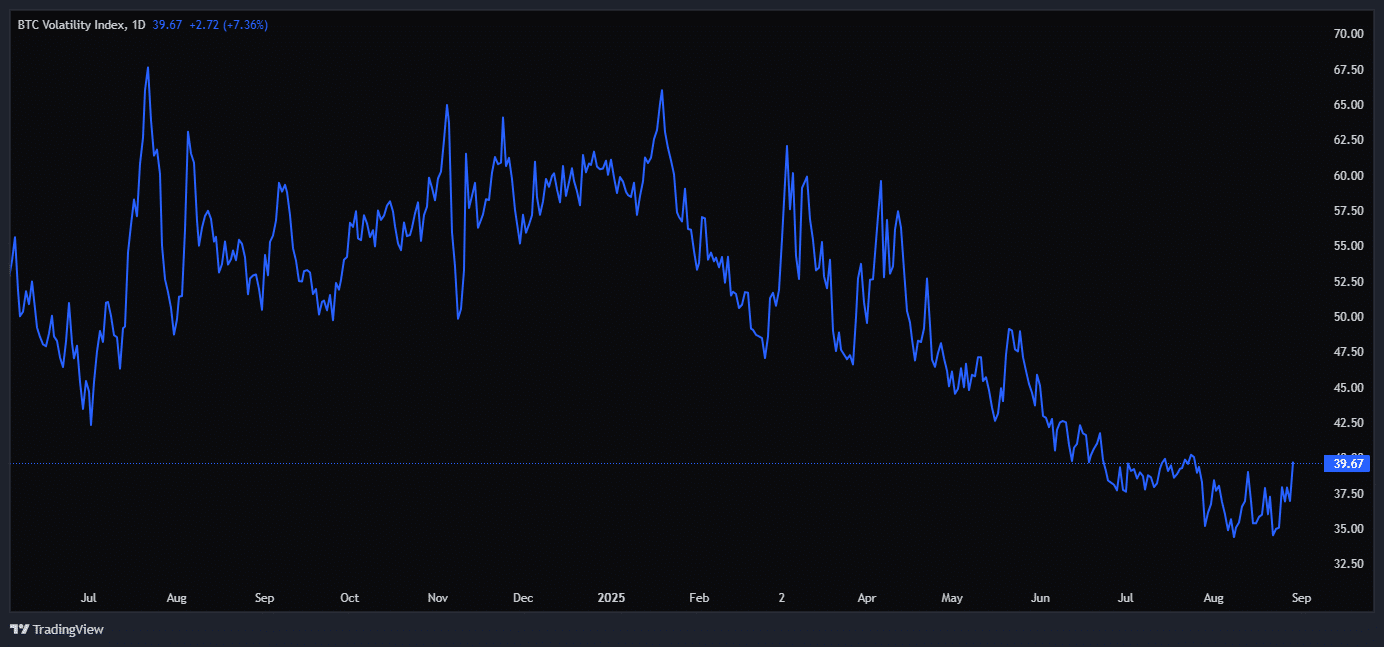Image resolution: width=1384 pixels, height=647 pixels.
Task: Select the Apr marker on time axis
Action: [x=867, y=598]
